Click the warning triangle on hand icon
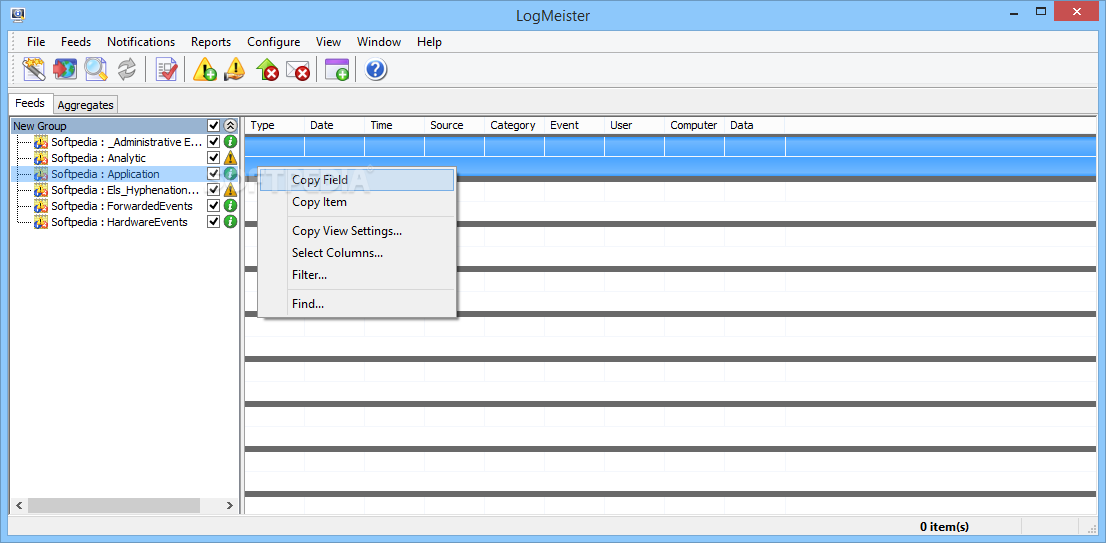This screenshot has height=543, width=1106. click(235, 69)
